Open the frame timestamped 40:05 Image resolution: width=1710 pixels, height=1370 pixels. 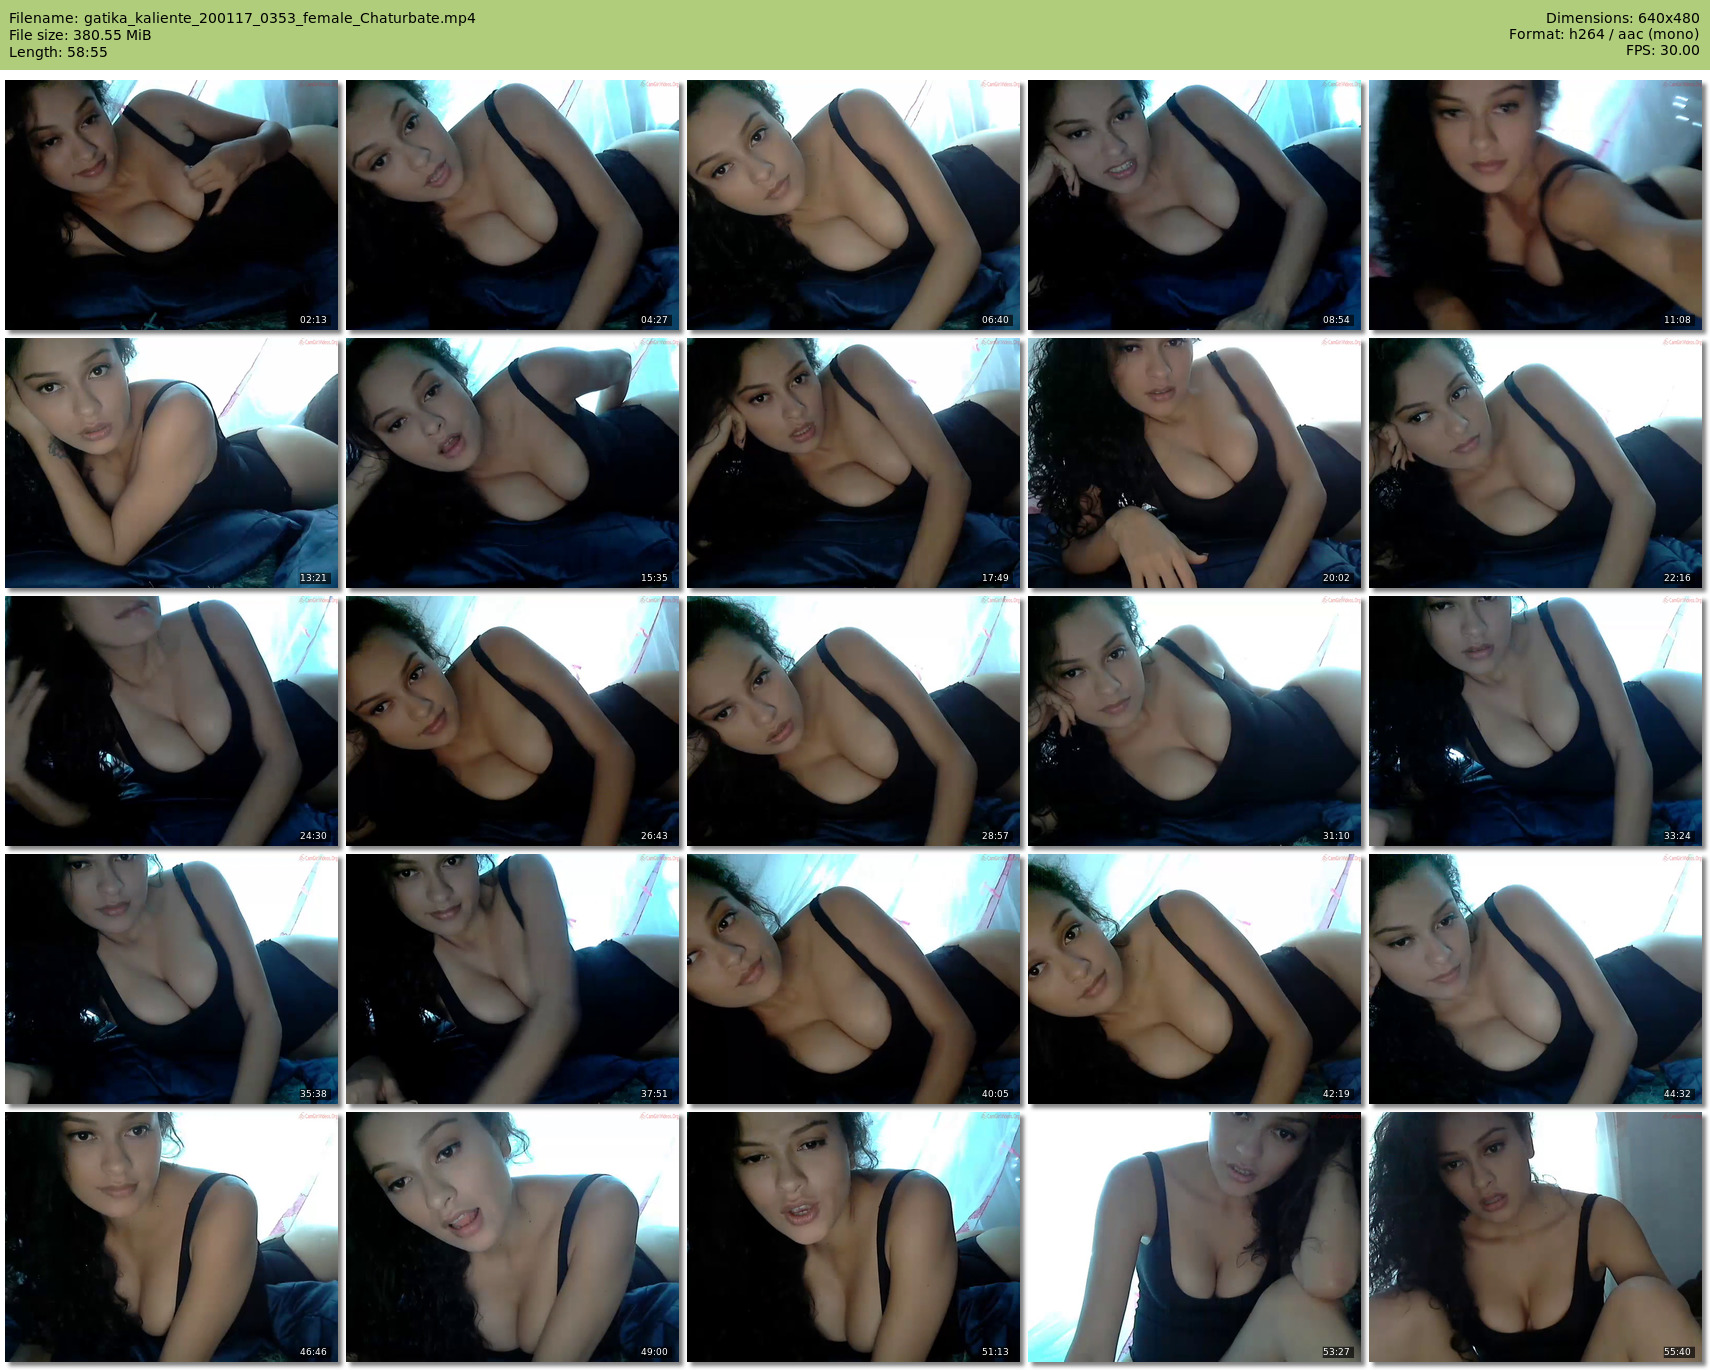[853, 979]
